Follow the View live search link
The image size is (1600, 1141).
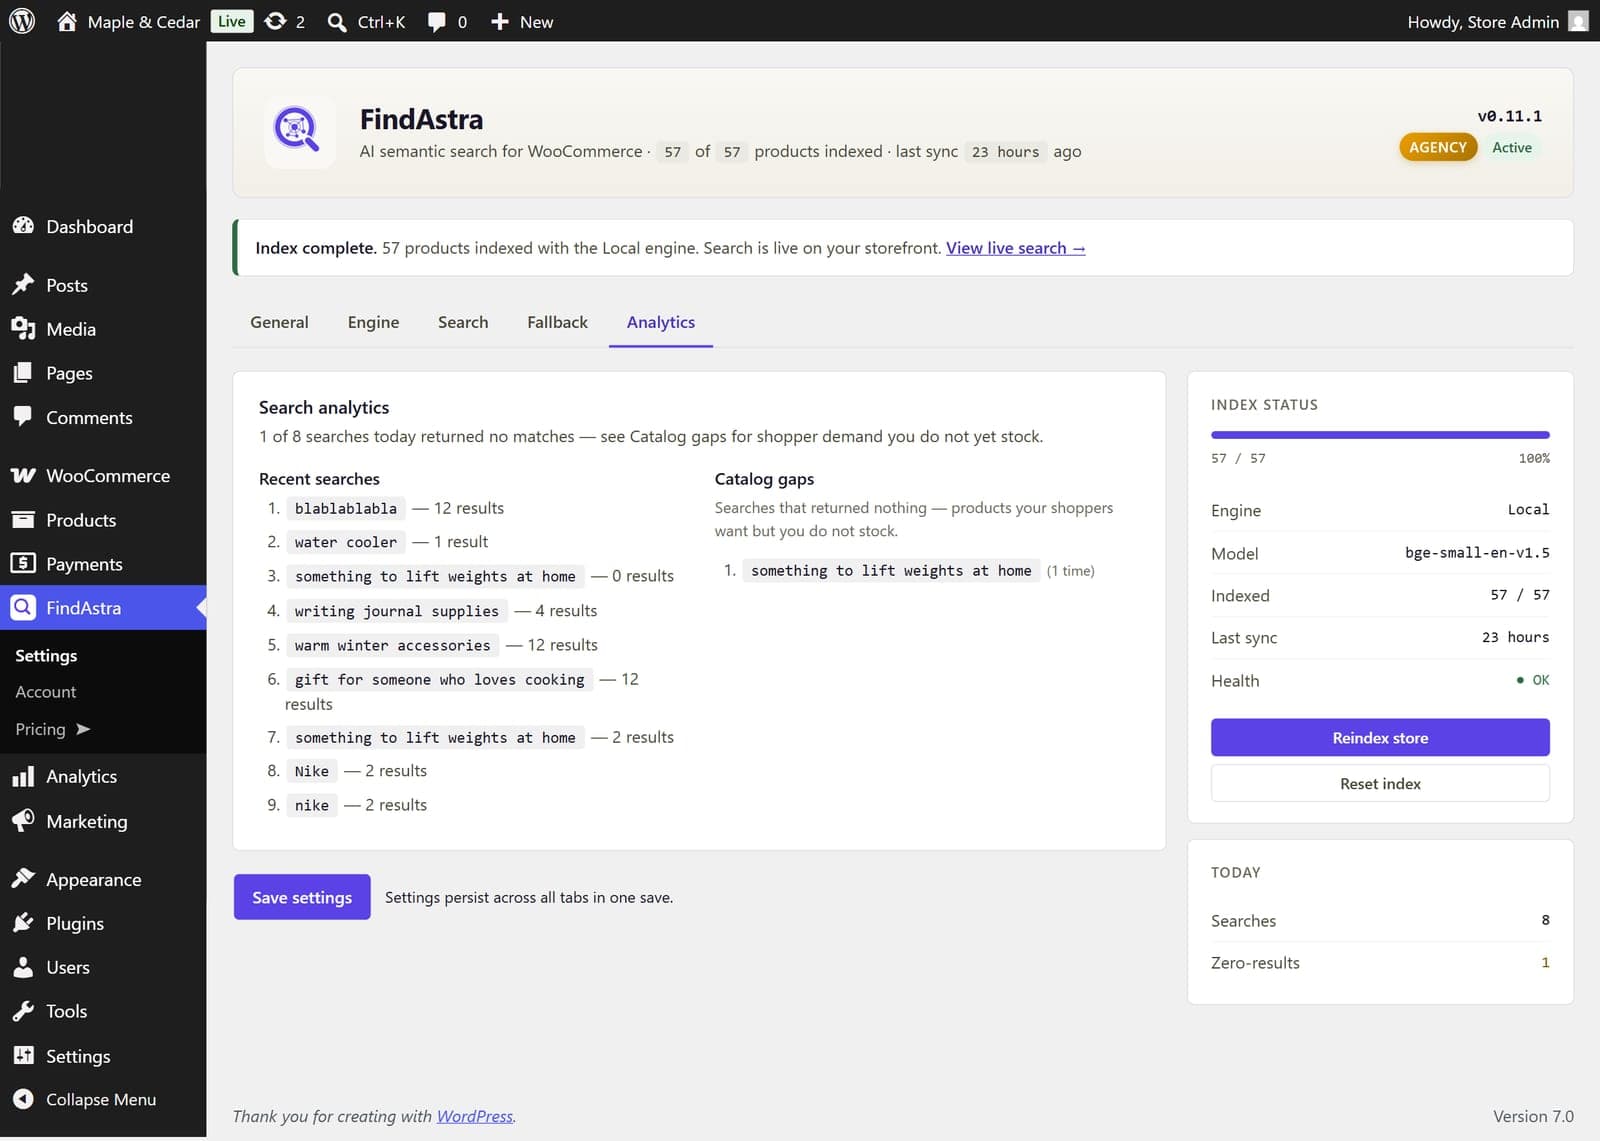[1015, 248]
